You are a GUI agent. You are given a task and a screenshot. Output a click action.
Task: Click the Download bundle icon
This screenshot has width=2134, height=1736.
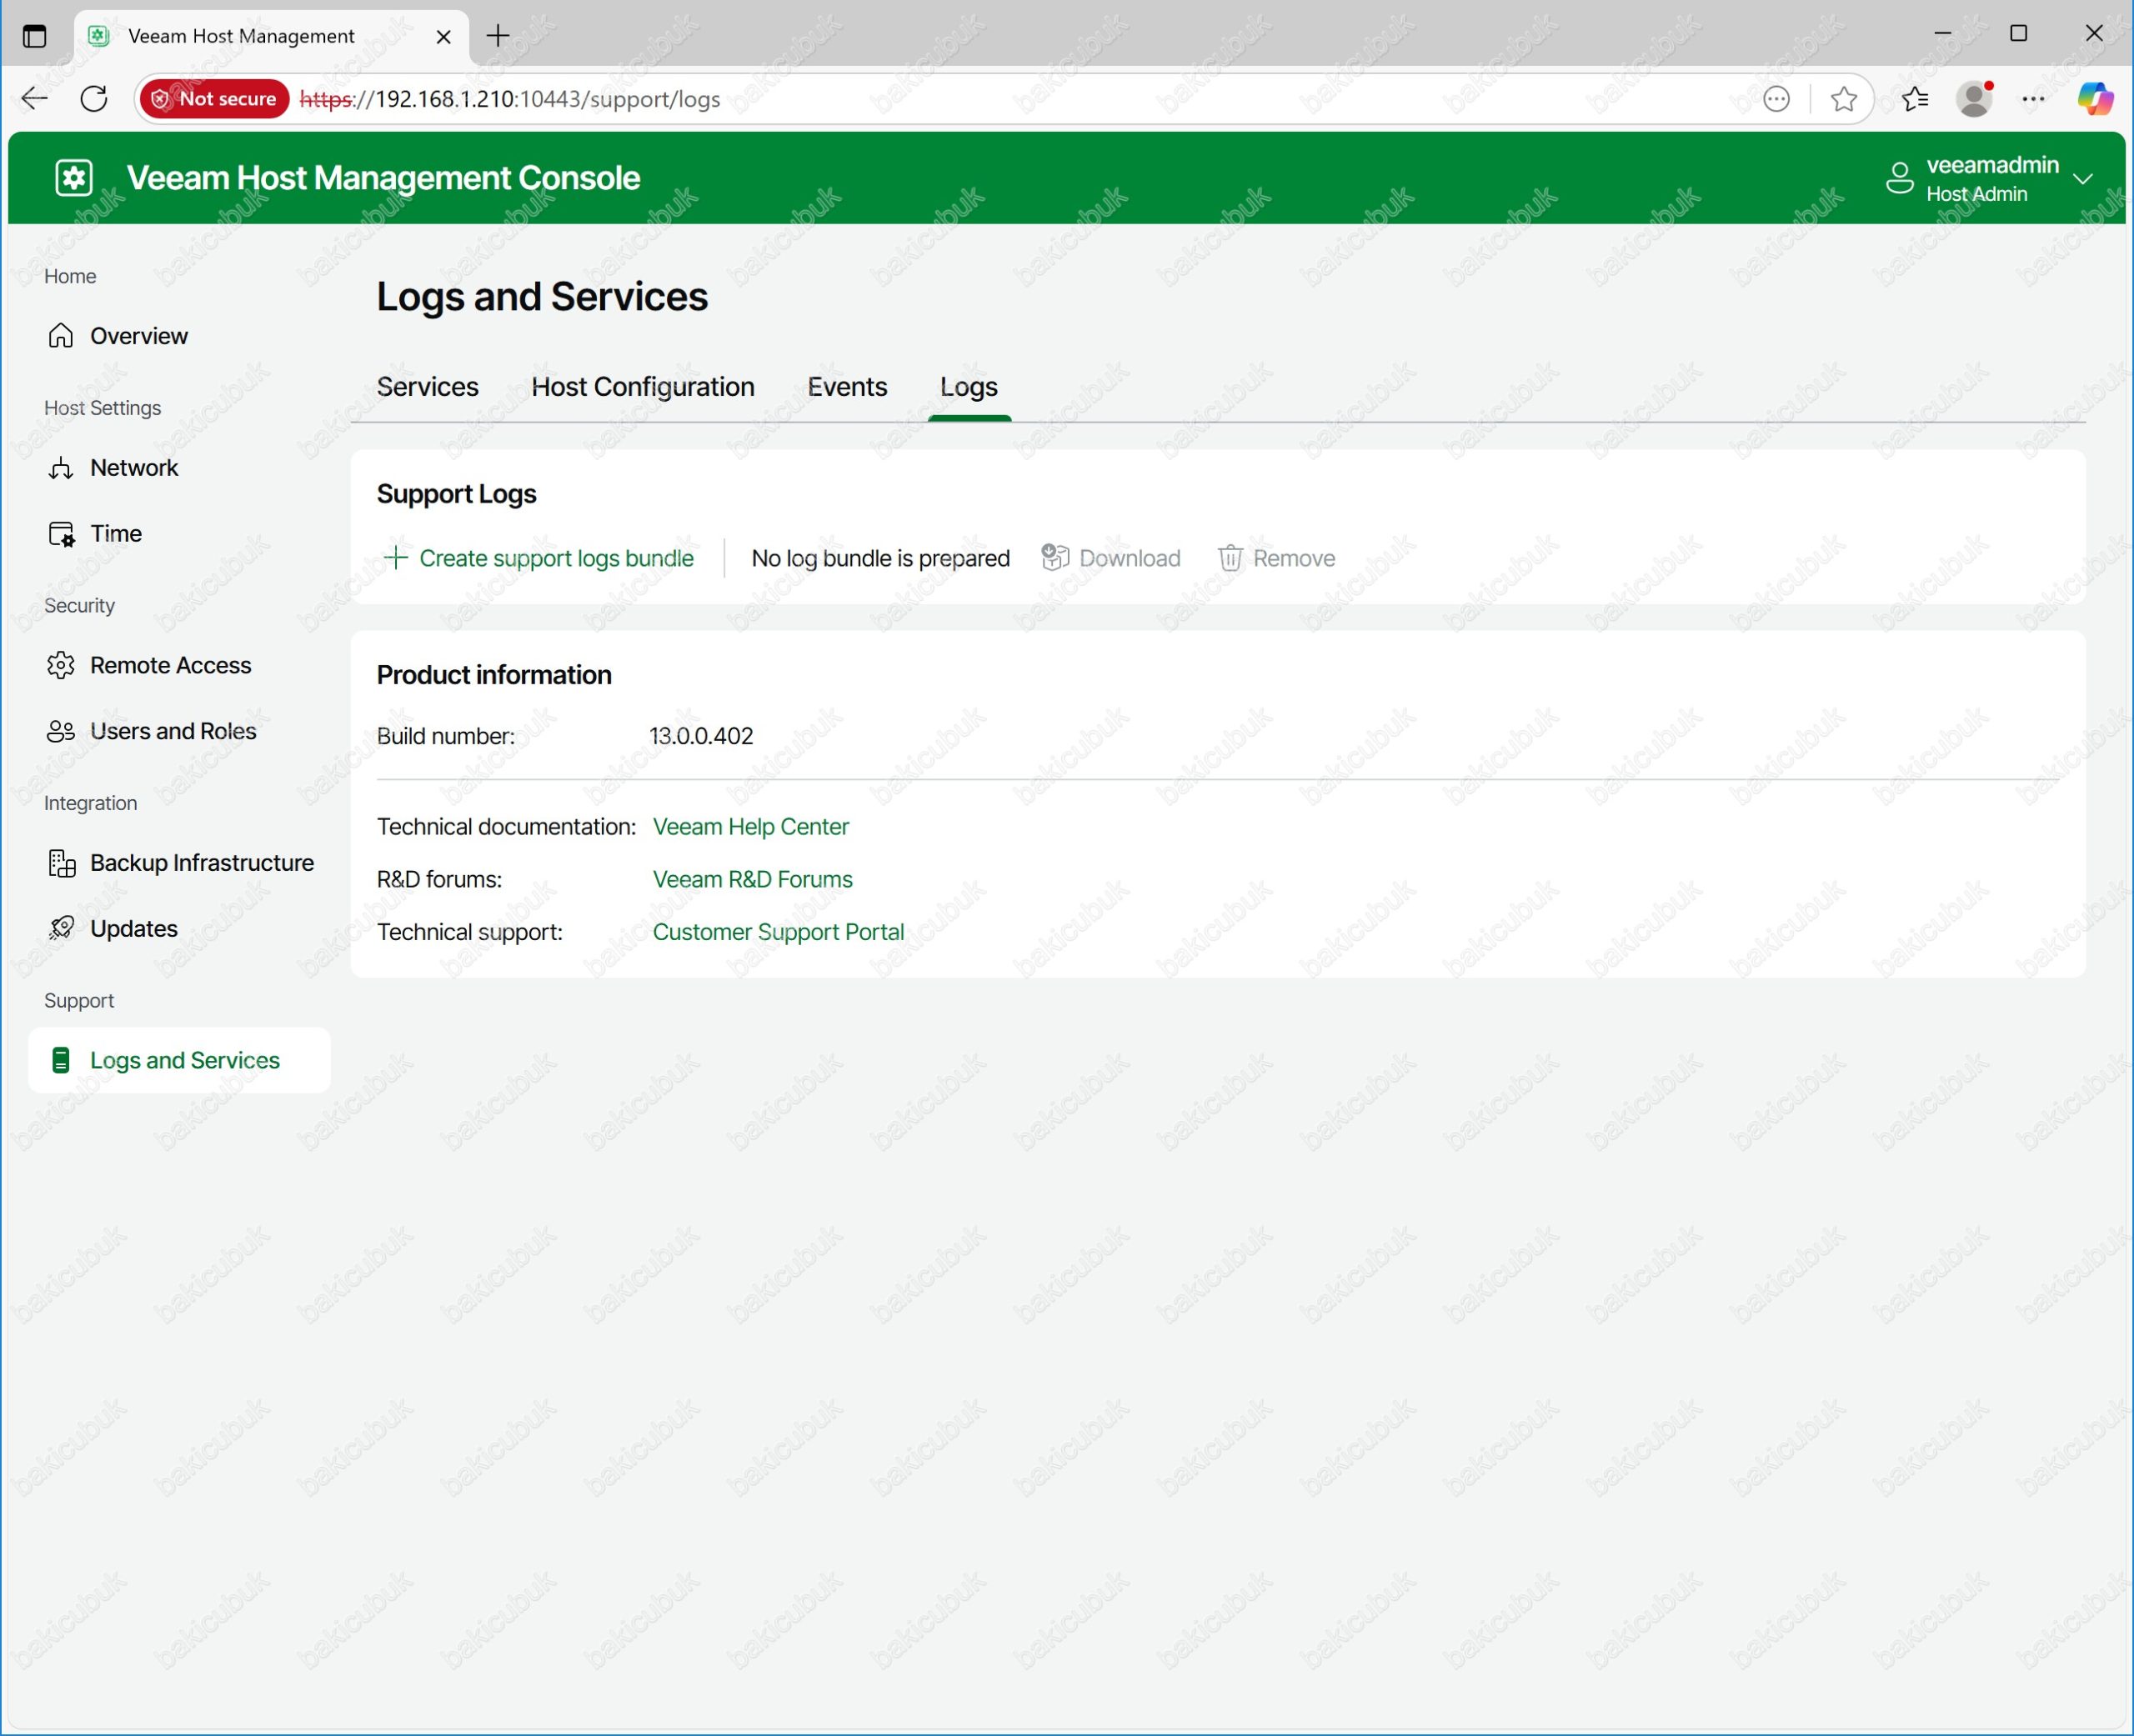tap(1055, 557)
